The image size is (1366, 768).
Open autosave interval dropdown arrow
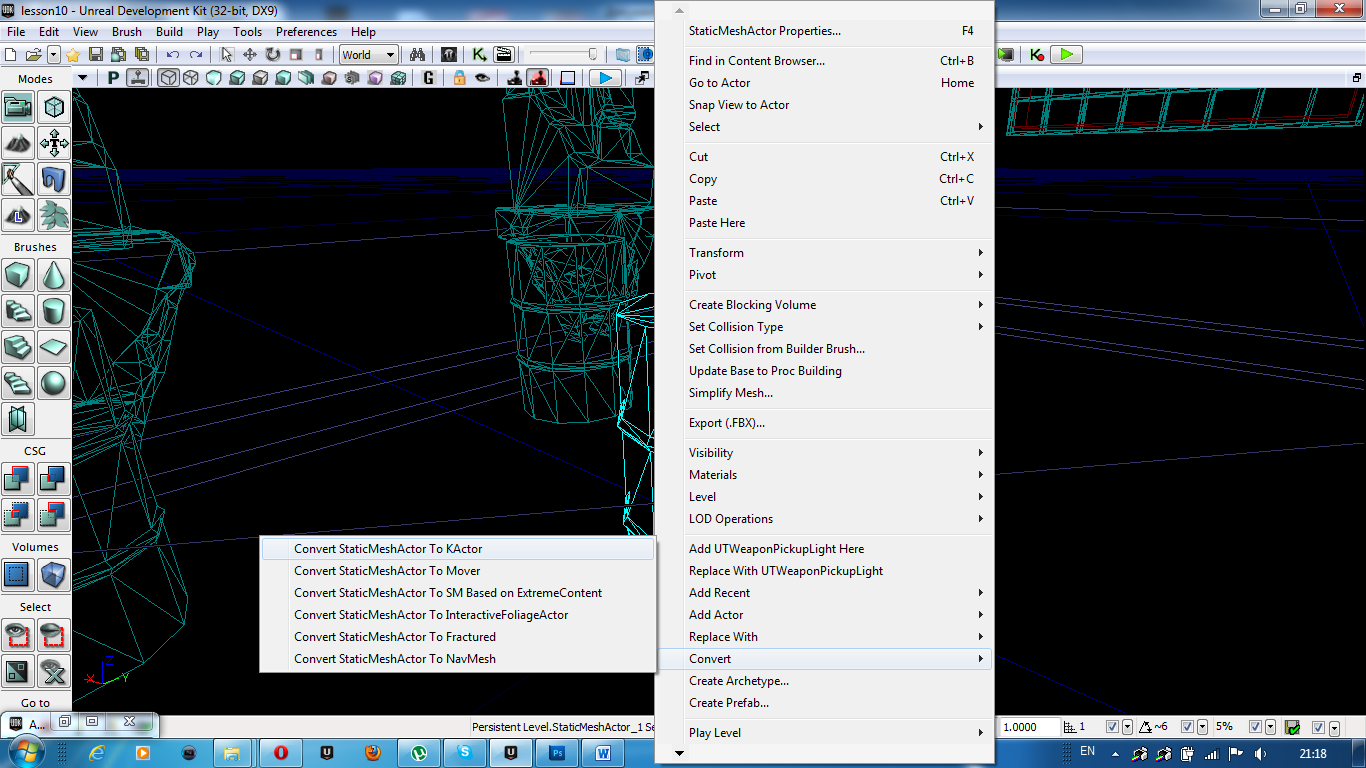click(x=1334, y=728)
